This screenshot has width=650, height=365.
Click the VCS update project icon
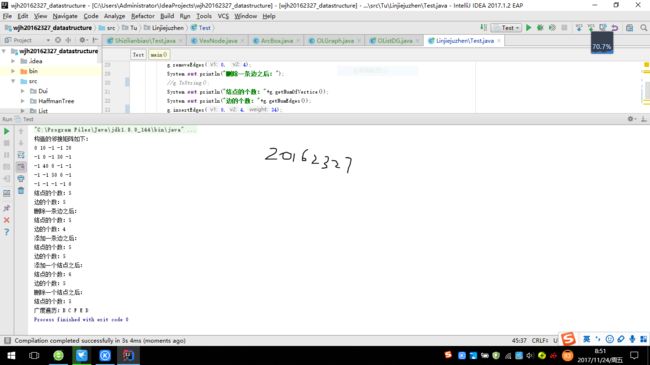(579, 28)
